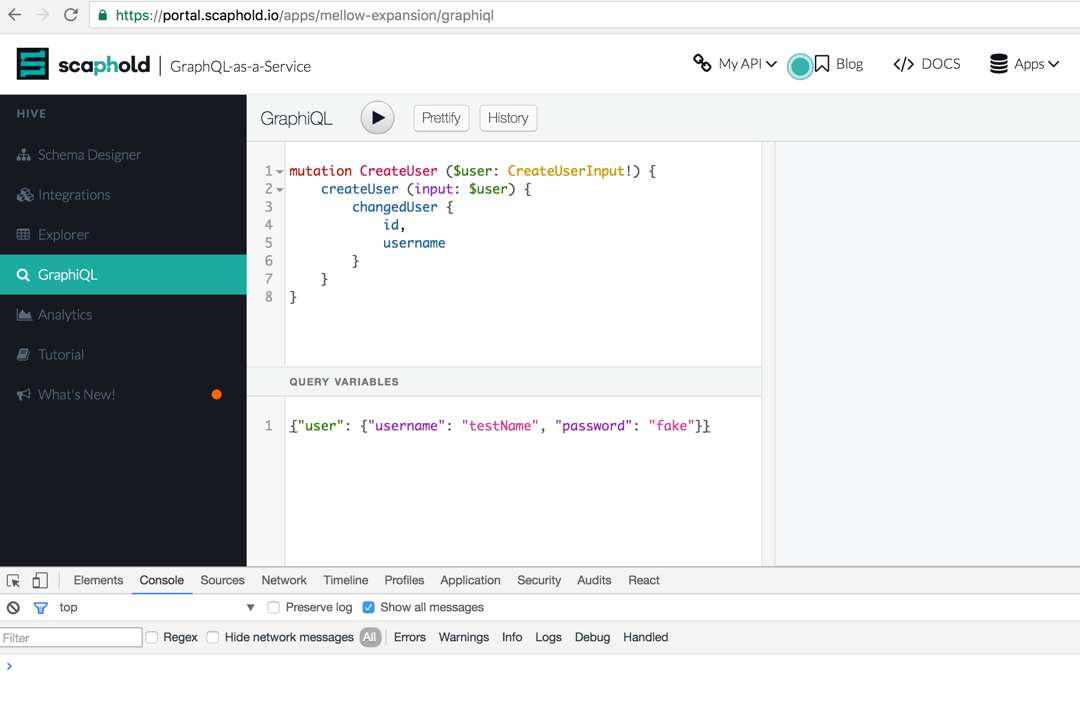Click the green secure lock icon

click(x=103, y=15)
